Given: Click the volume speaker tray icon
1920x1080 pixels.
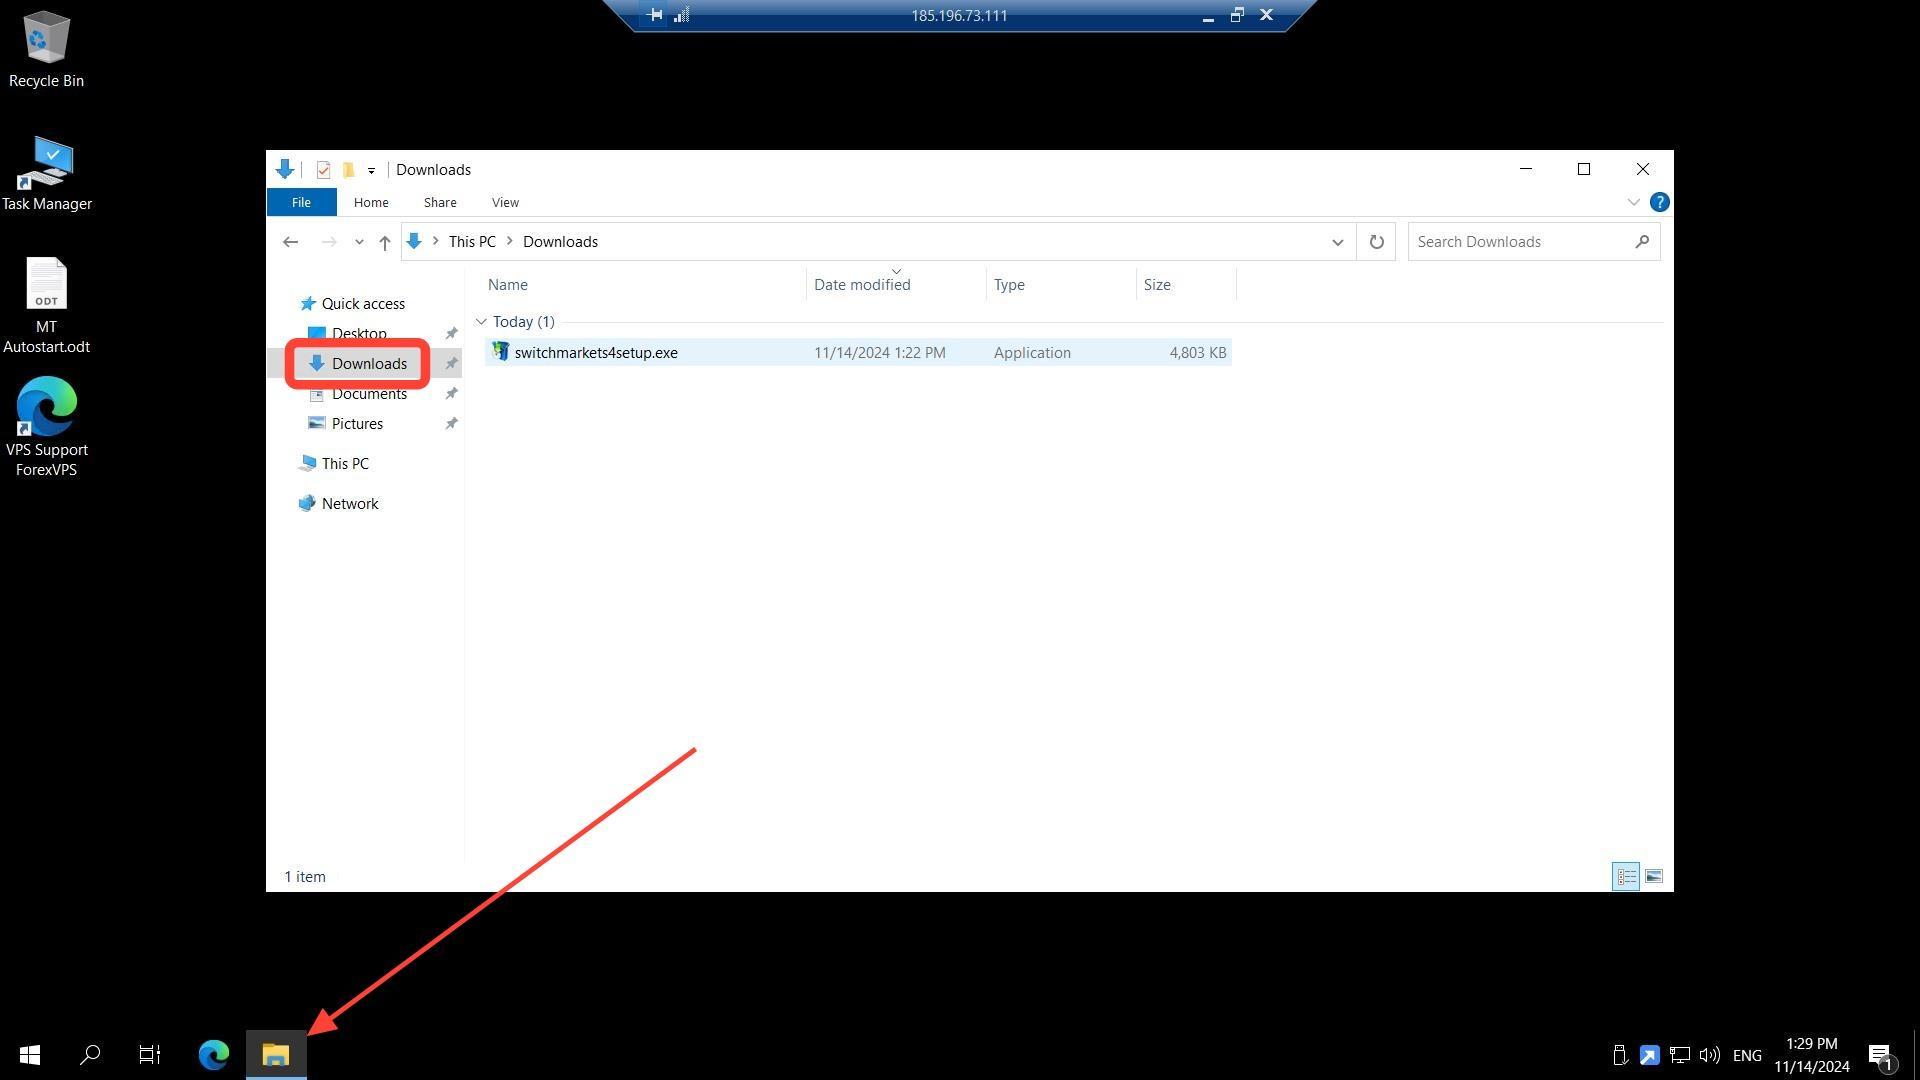Looking at the screenshot, I should pyautogui.click(x=1709, y=1055).
